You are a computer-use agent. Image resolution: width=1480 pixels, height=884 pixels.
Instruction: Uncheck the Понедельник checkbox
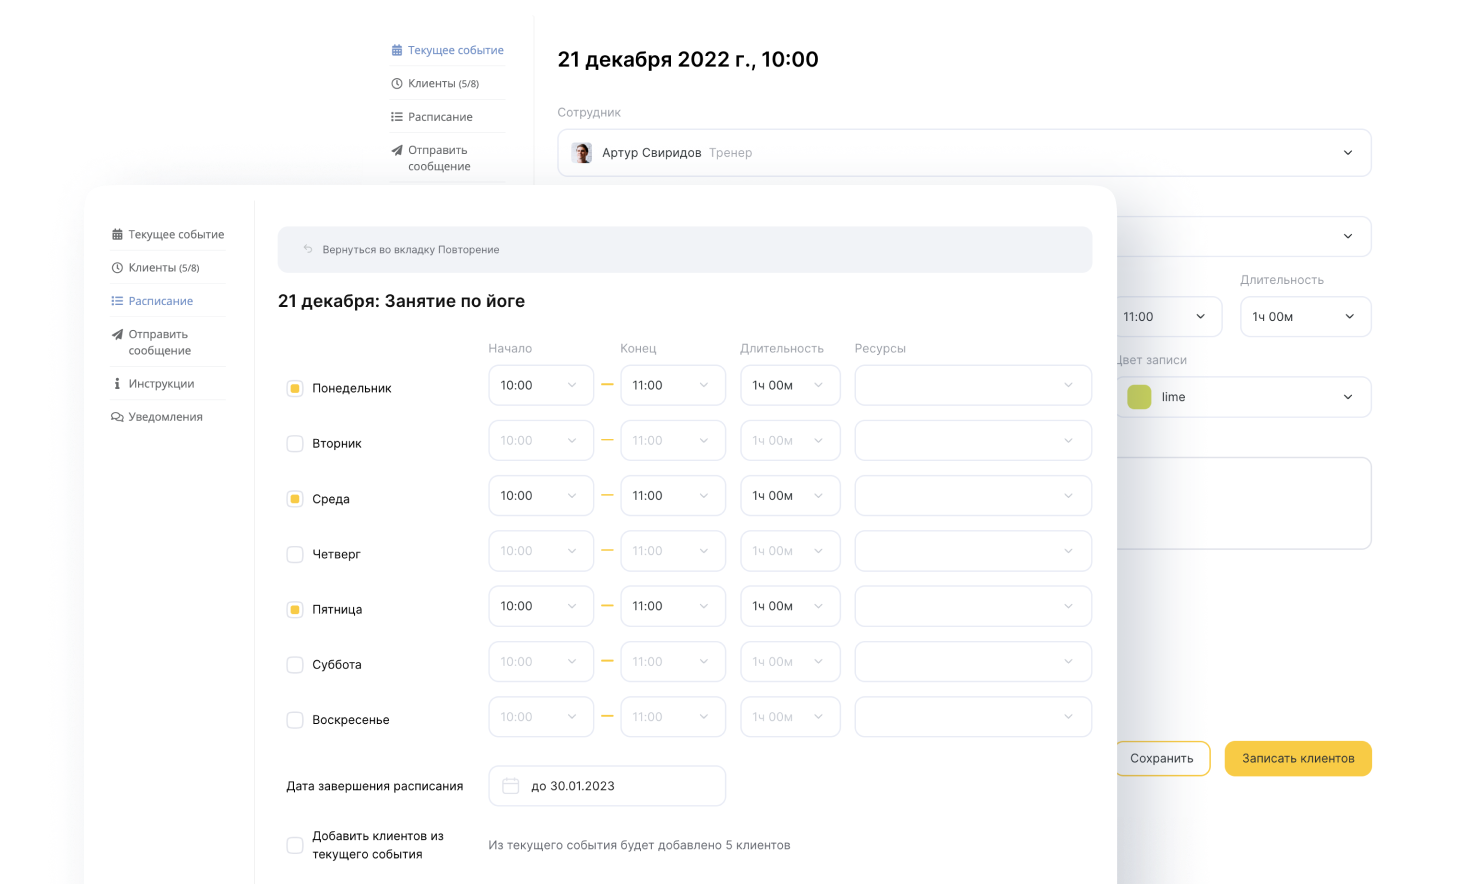click(295, 388)
